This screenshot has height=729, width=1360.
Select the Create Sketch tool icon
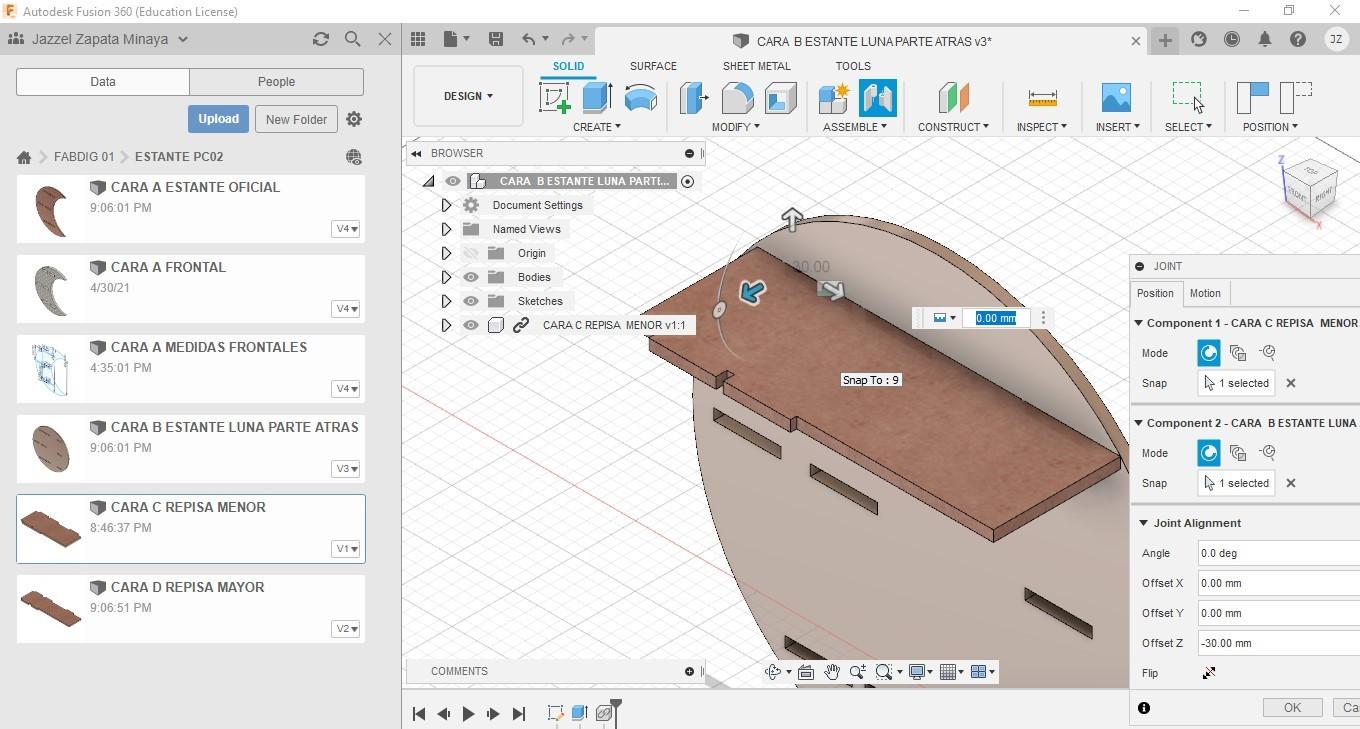click(x=554, y=98)
